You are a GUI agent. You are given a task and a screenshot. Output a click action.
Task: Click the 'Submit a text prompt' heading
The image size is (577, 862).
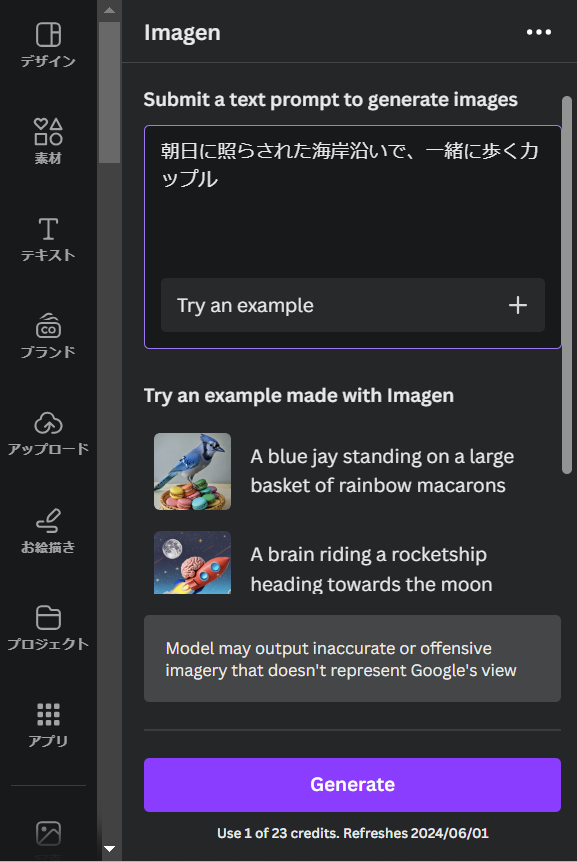[330, 100]
